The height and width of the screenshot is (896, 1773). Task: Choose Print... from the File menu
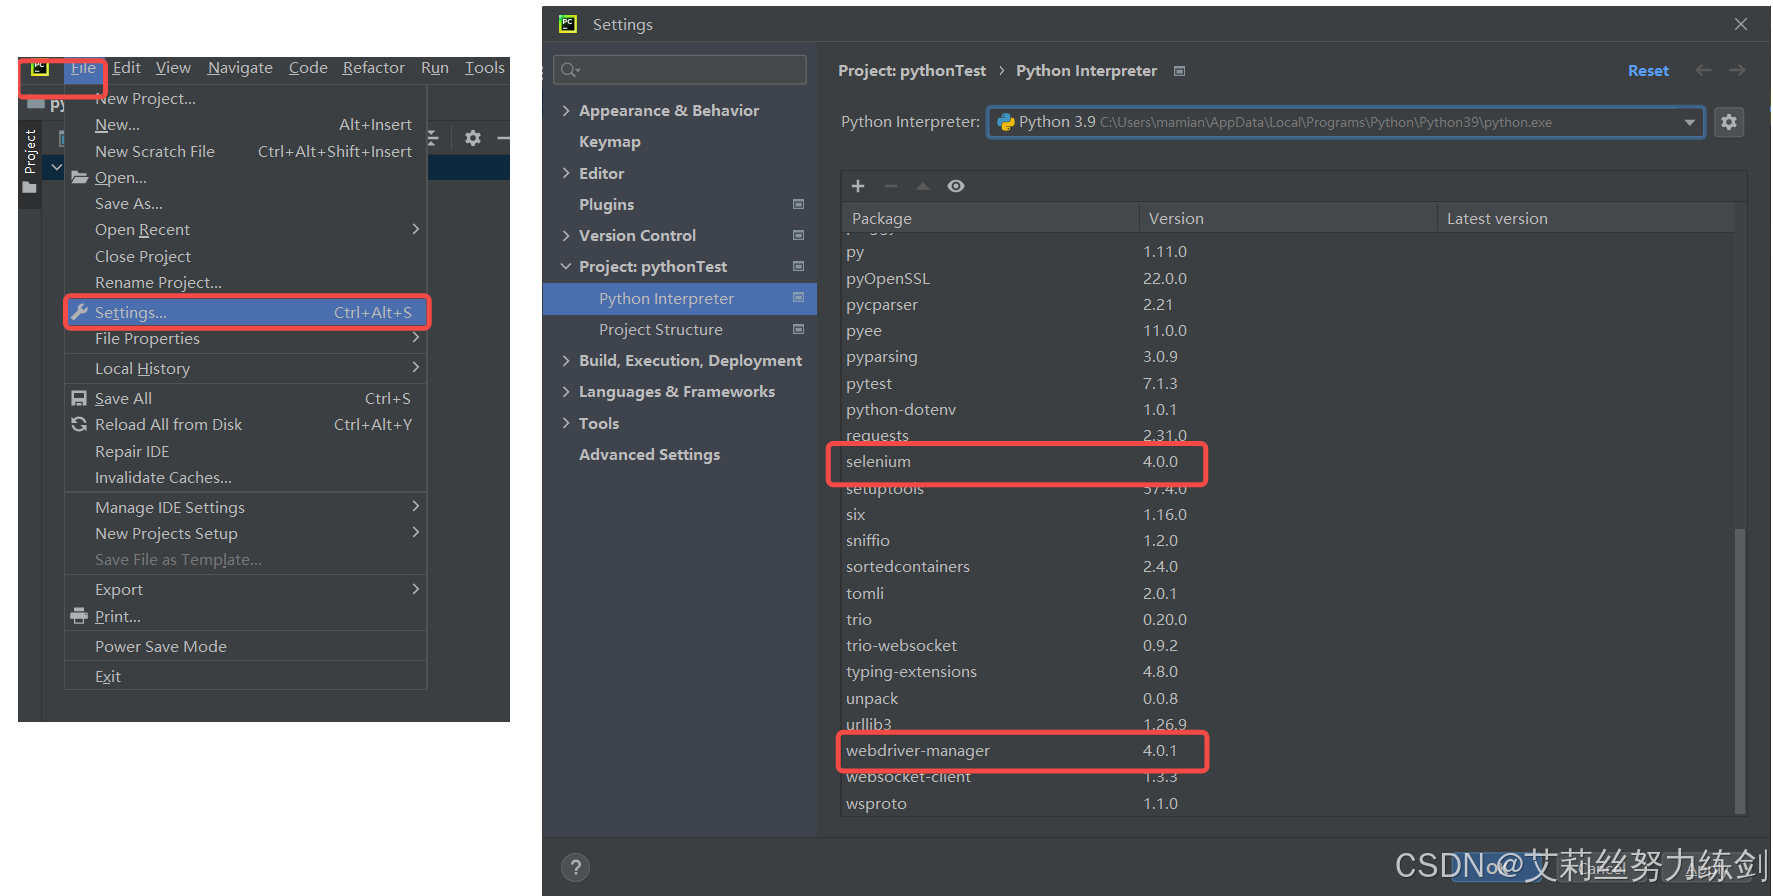point(245,617)
